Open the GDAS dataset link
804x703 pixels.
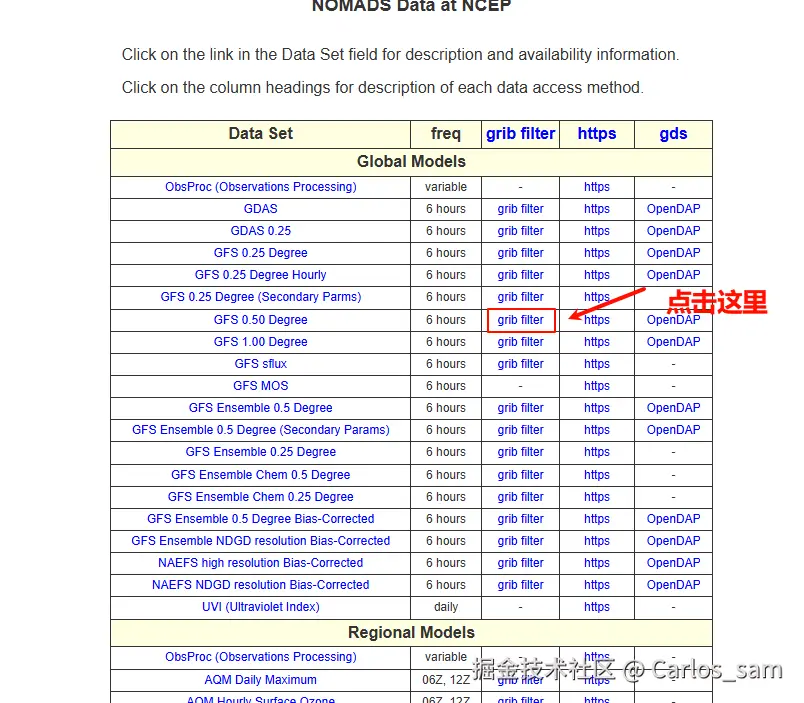(260, 209)
